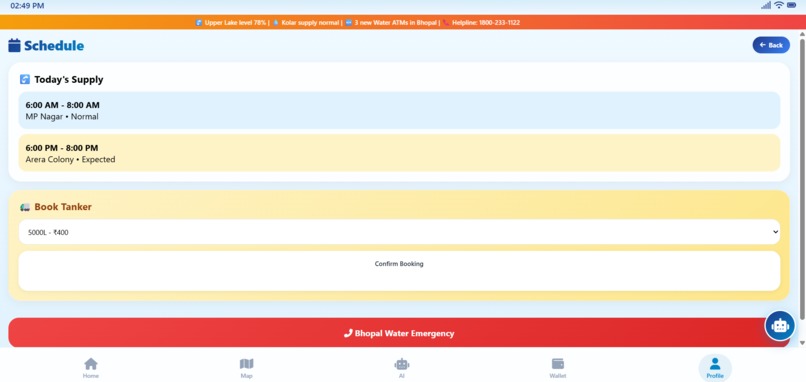Click the 02:49 PM clock

point(27,6)
